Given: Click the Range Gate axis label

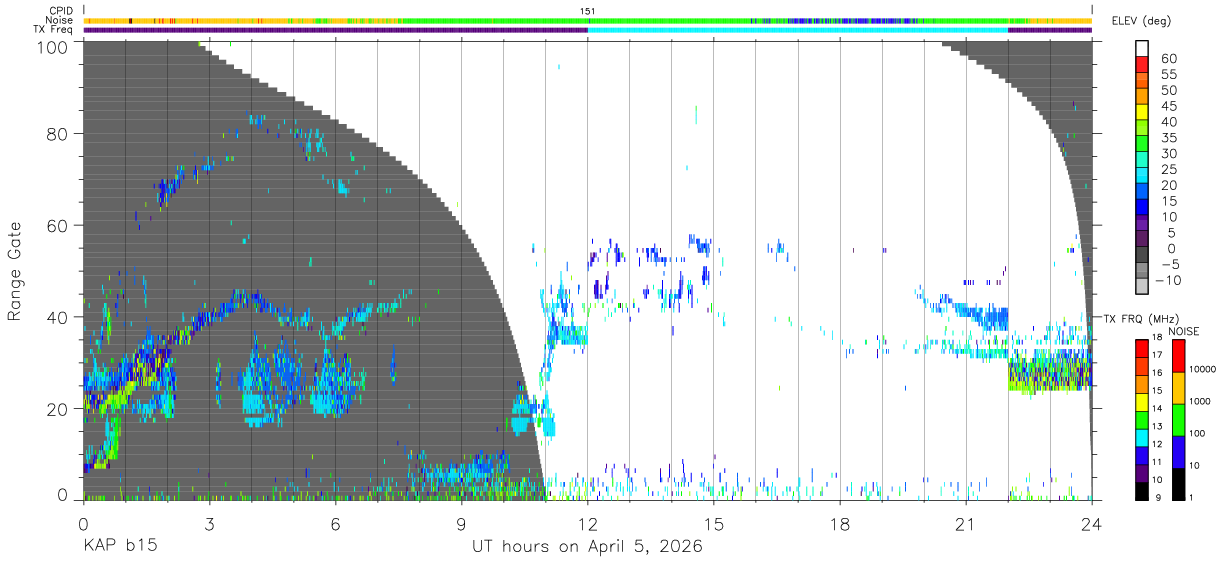Looking at the screenshot, I should [x=16, y=272].
